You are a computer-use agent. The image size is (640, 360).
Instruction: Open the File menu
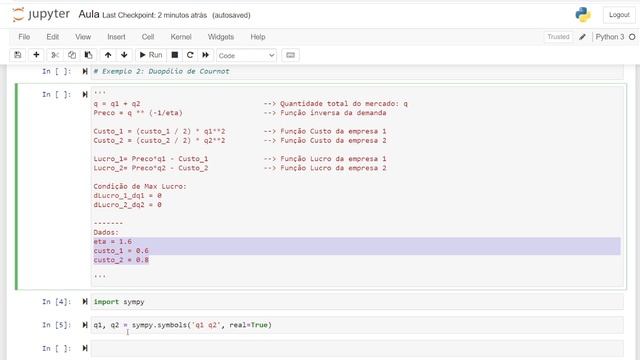[x=24, y=37]
